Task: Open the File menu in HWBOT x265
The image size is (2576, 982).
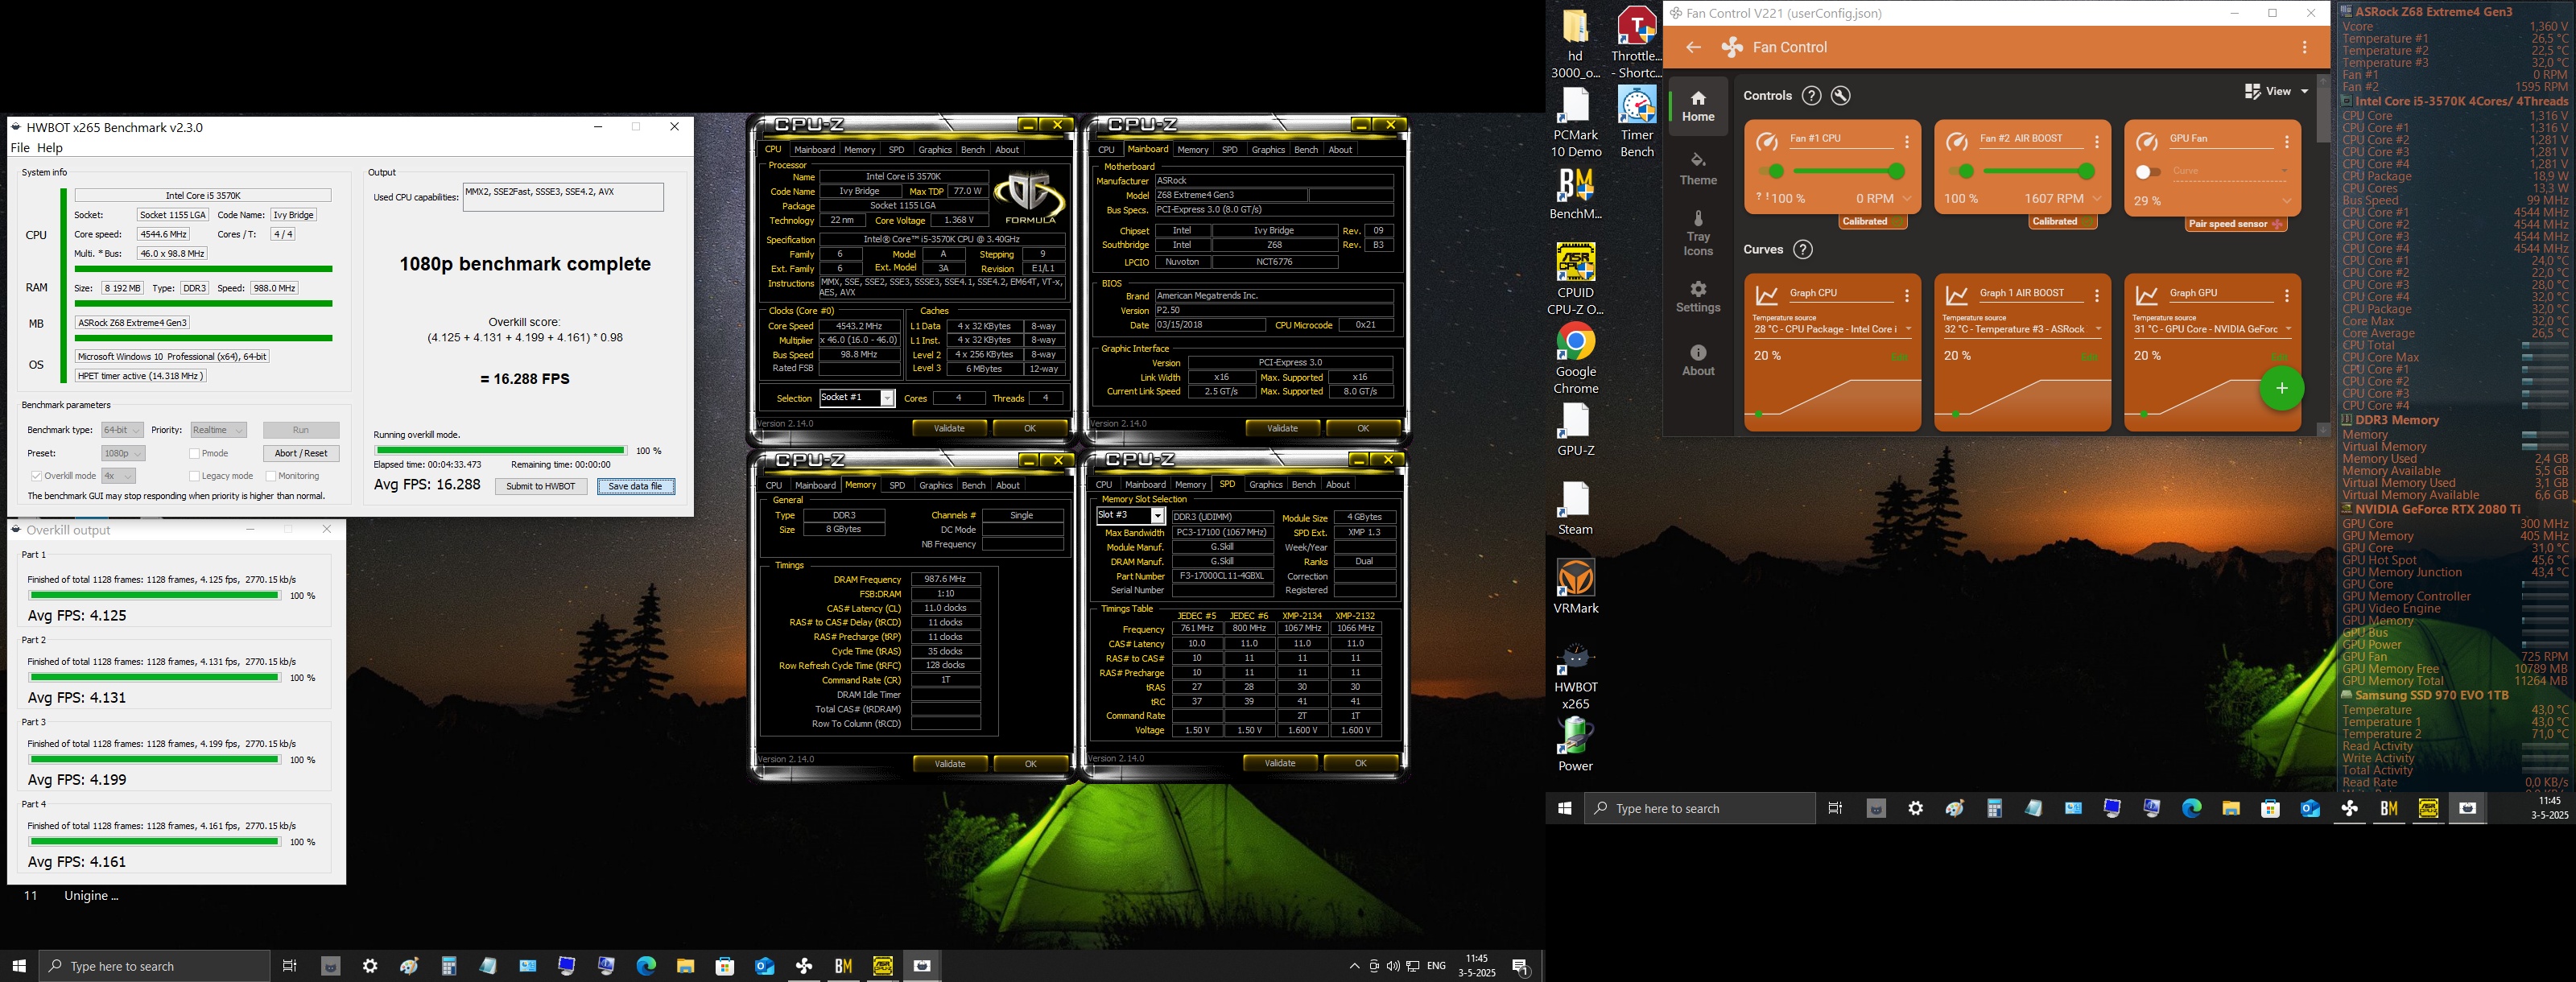Action: pos(20,148)
